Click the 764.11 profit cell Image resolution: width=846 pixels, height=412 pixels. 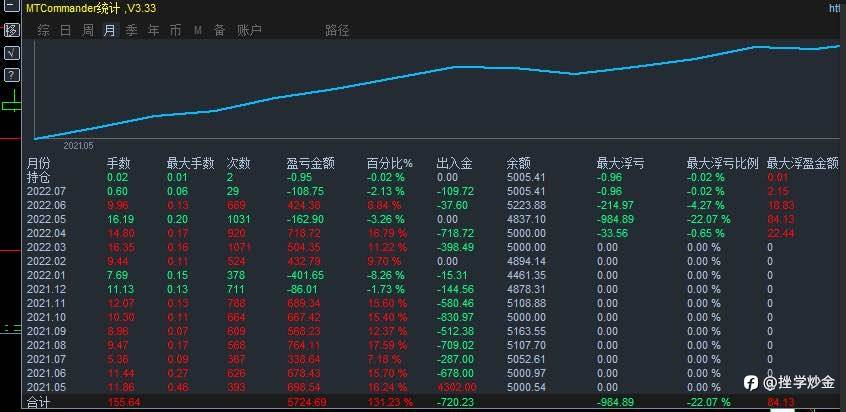(x=304, y=346)
